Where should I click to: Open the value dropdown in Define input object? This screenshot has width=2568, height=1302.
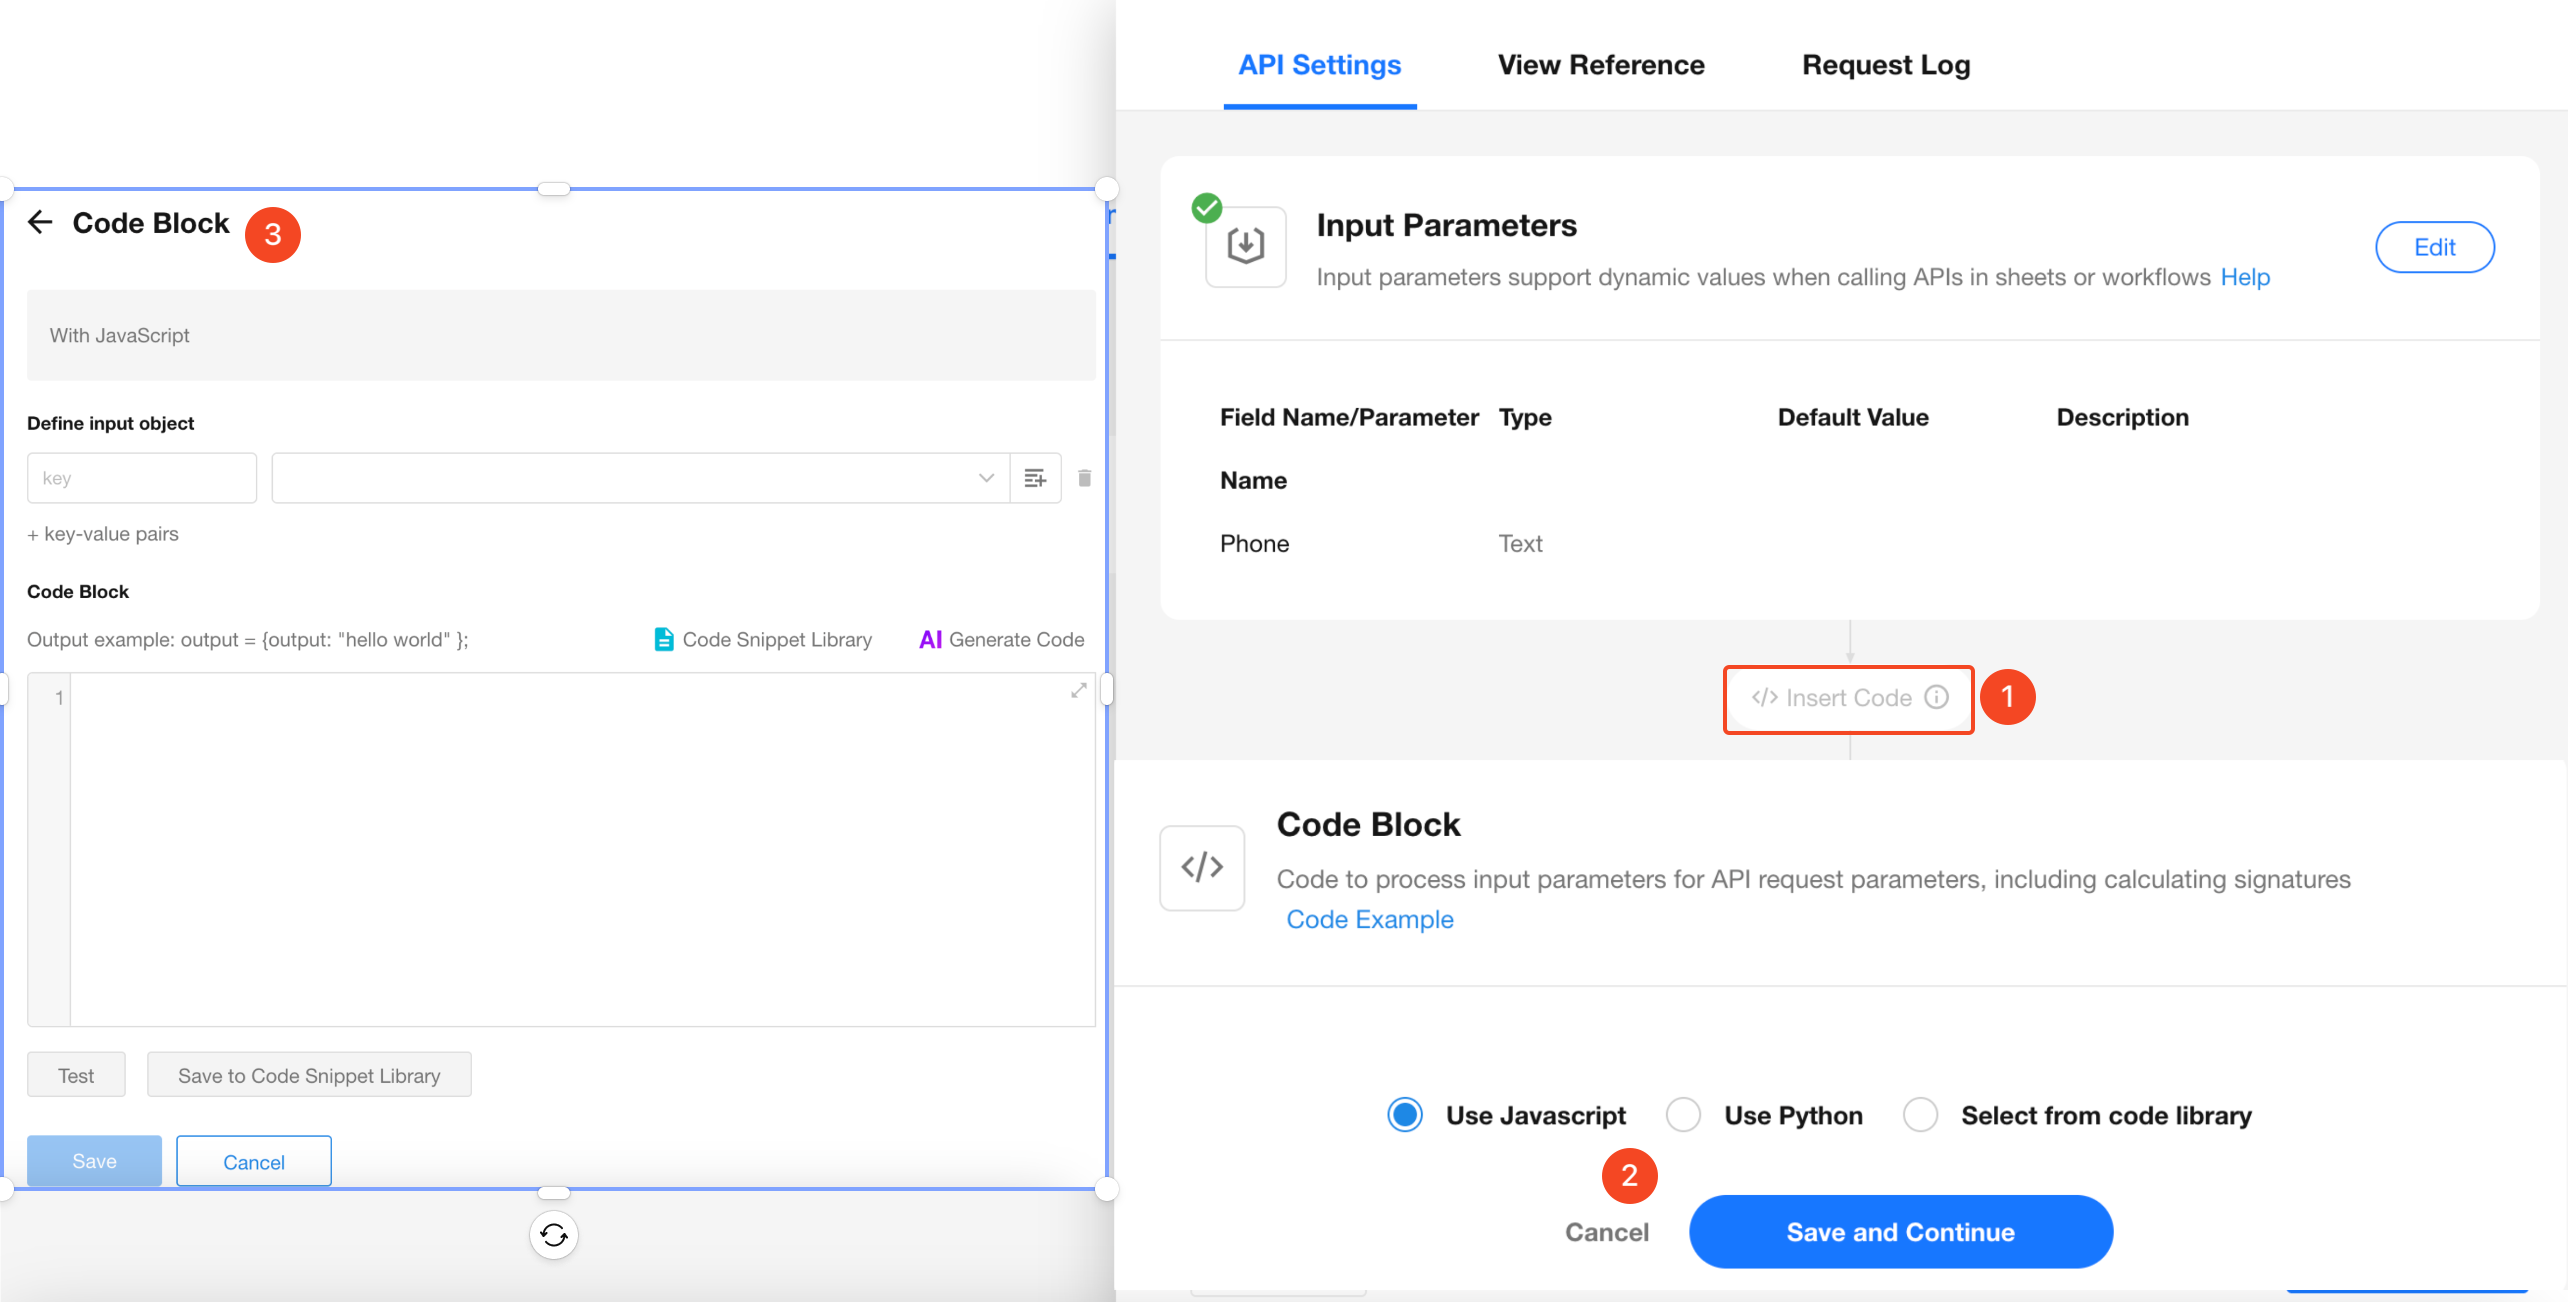[640, 478]
